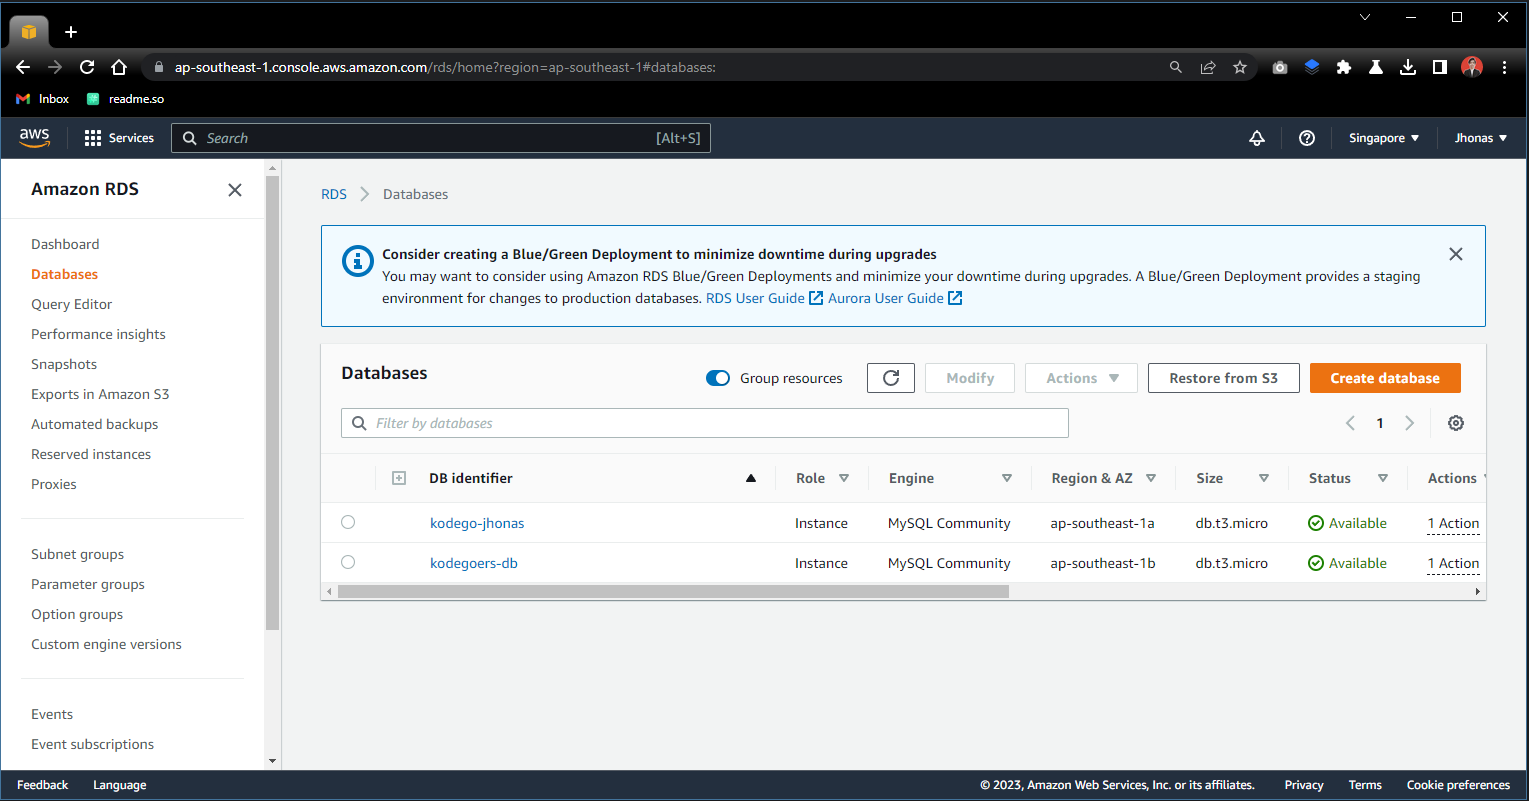1529x801 pixels.
Task: Open the Aurora User Guide link
Action: [895, 298]
